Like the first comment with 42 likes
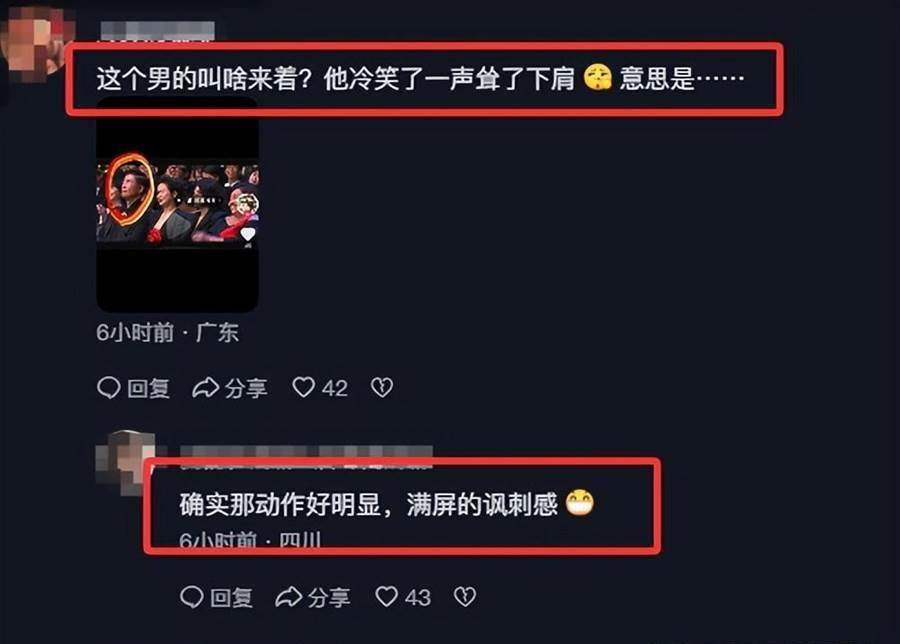The width and height of the screenshot is (900, 644). [x=304, y=387]
